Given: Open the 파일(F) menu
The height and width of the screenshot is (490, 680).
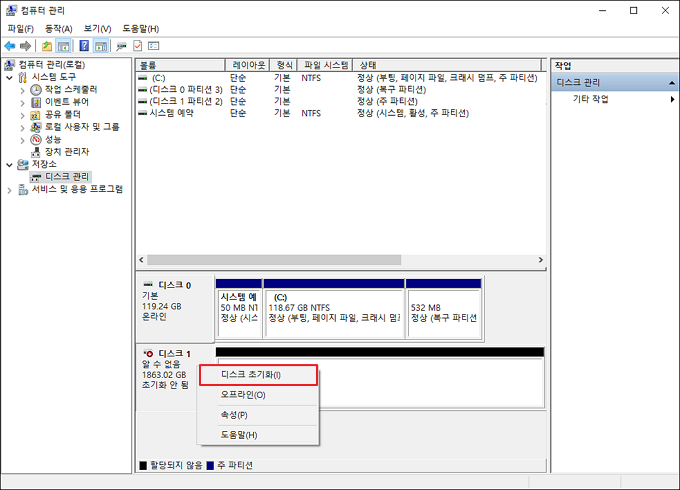Looking at the screenshot, I should tap(20, 29).
